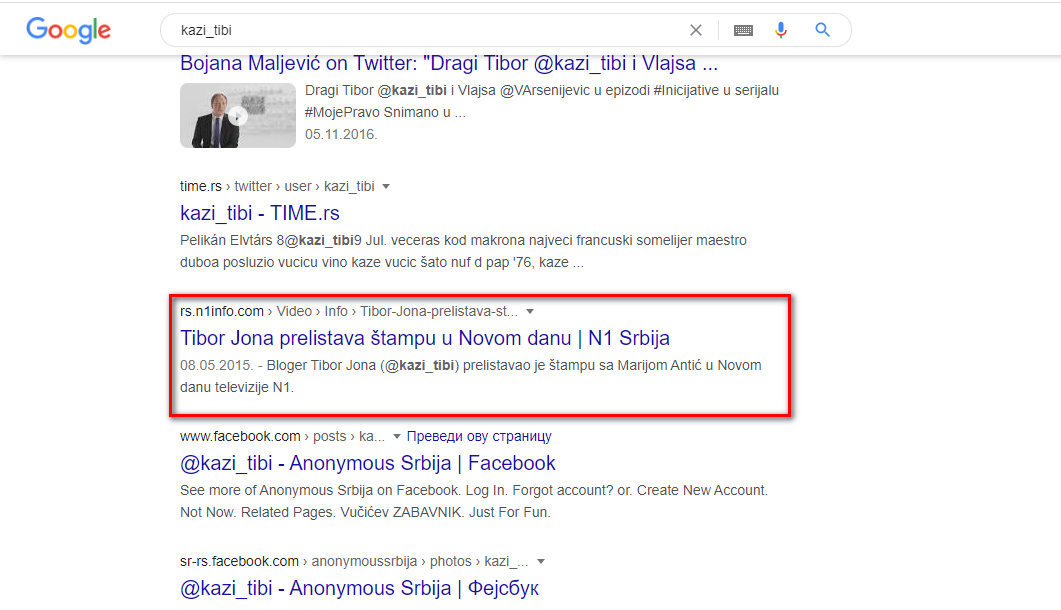Focus the search field containing kazi_tibi
Screen dimensions: 1061x610
pyautogui.click(x=420, y=30)
